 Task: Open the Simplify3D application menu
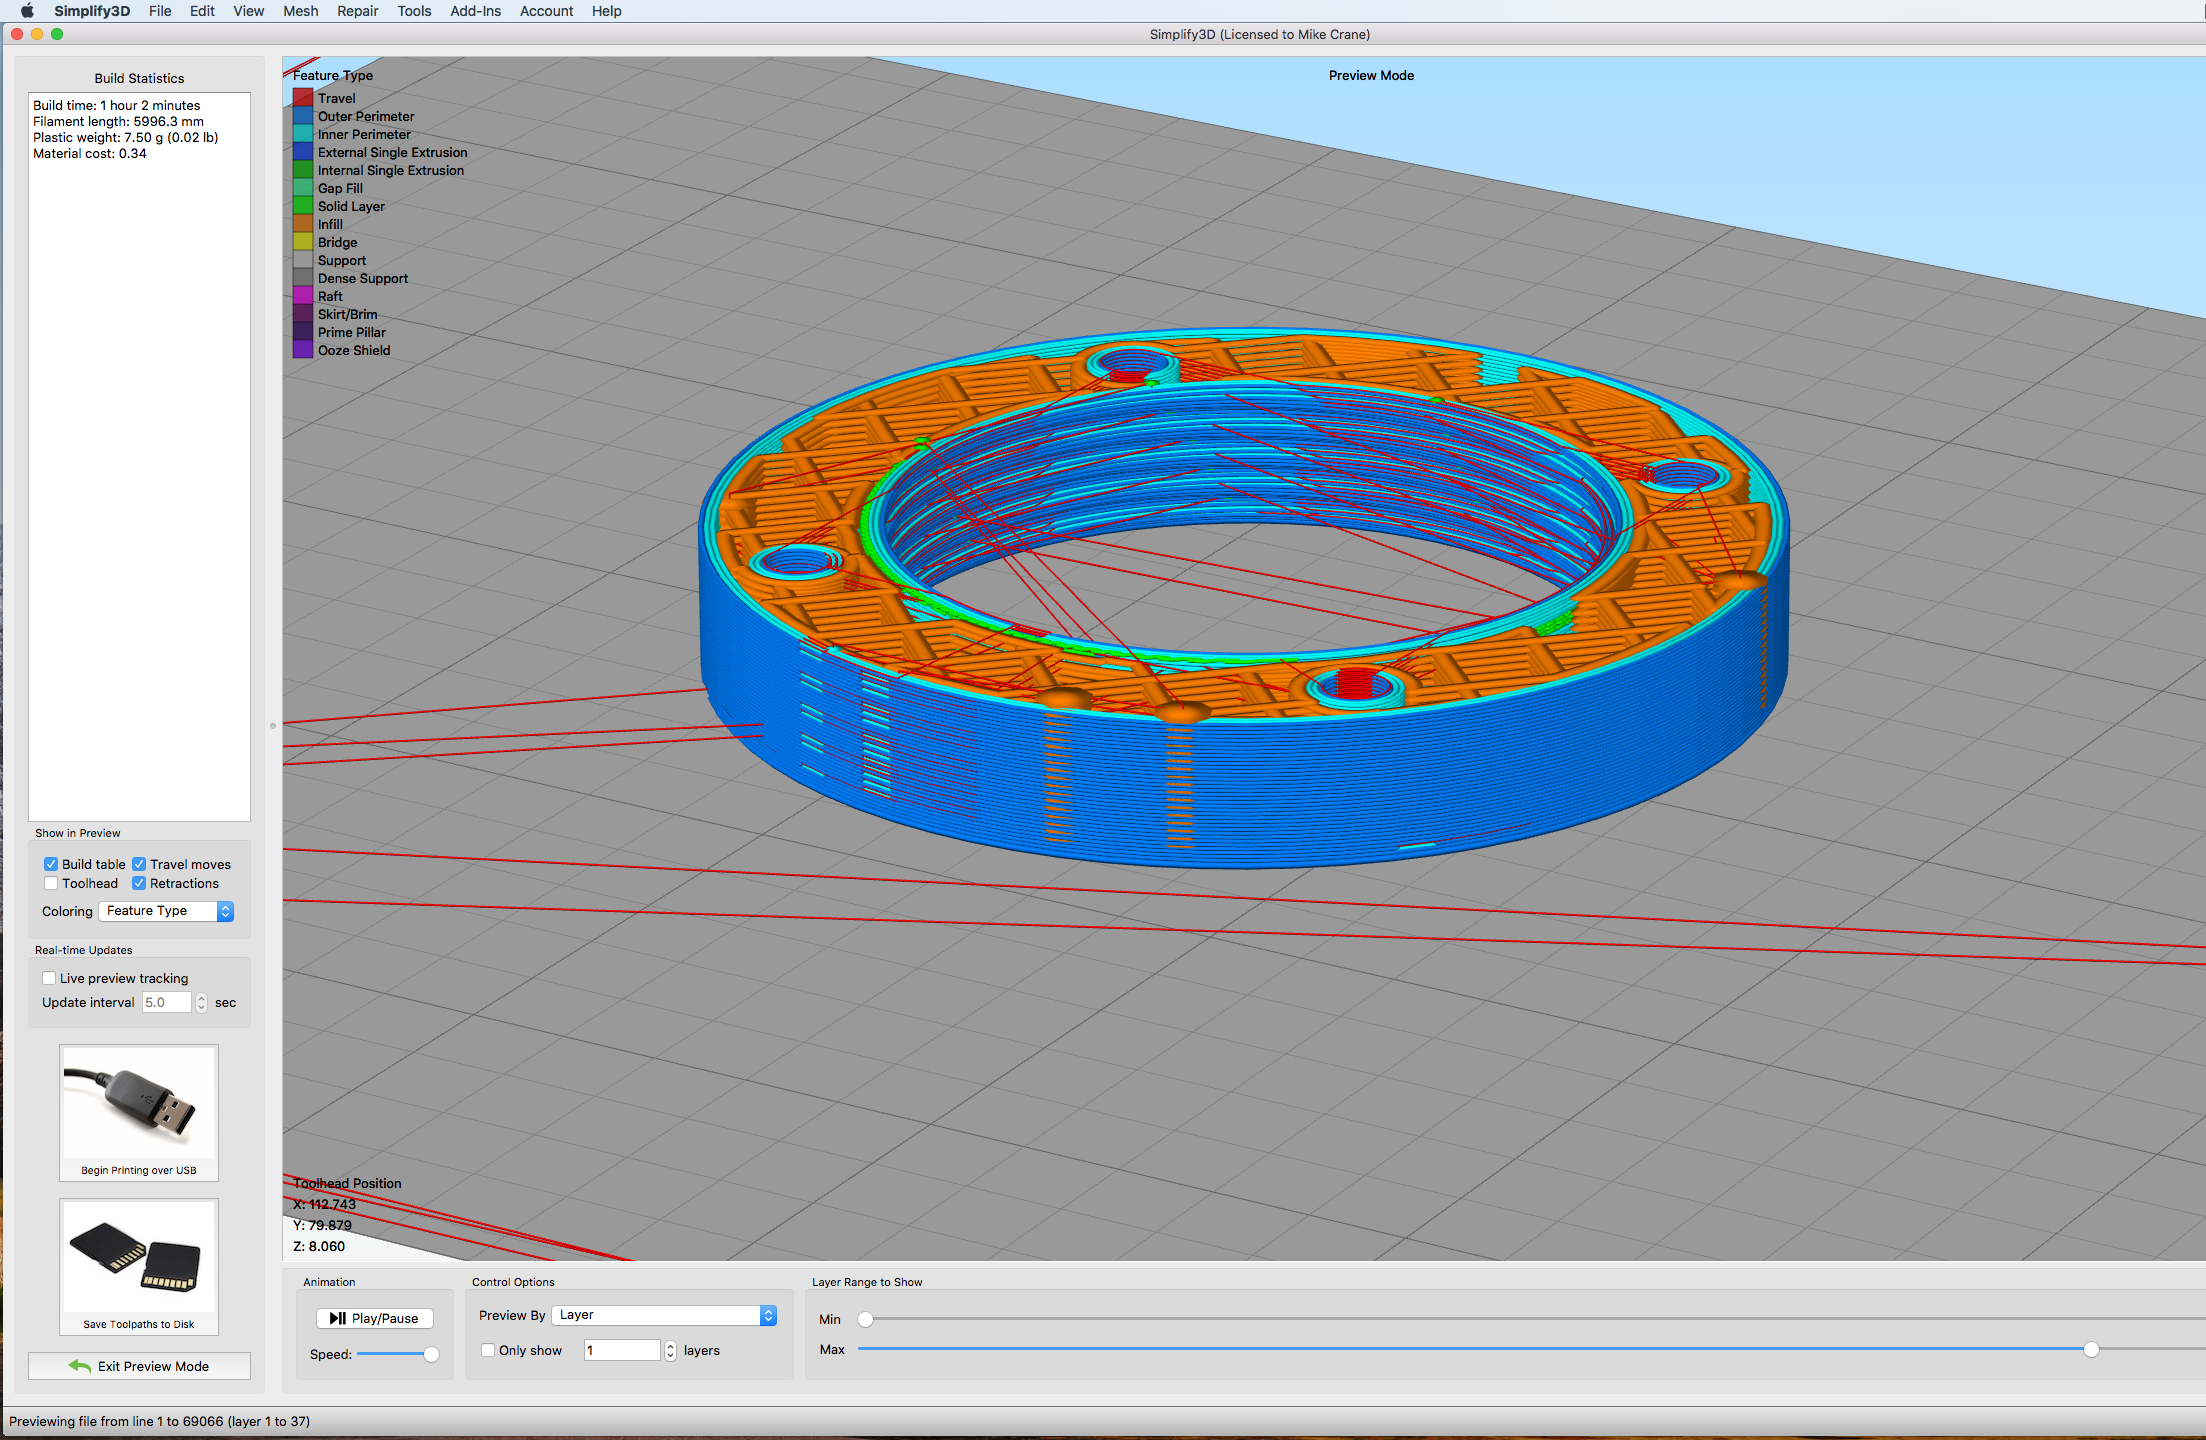point(92,11)
